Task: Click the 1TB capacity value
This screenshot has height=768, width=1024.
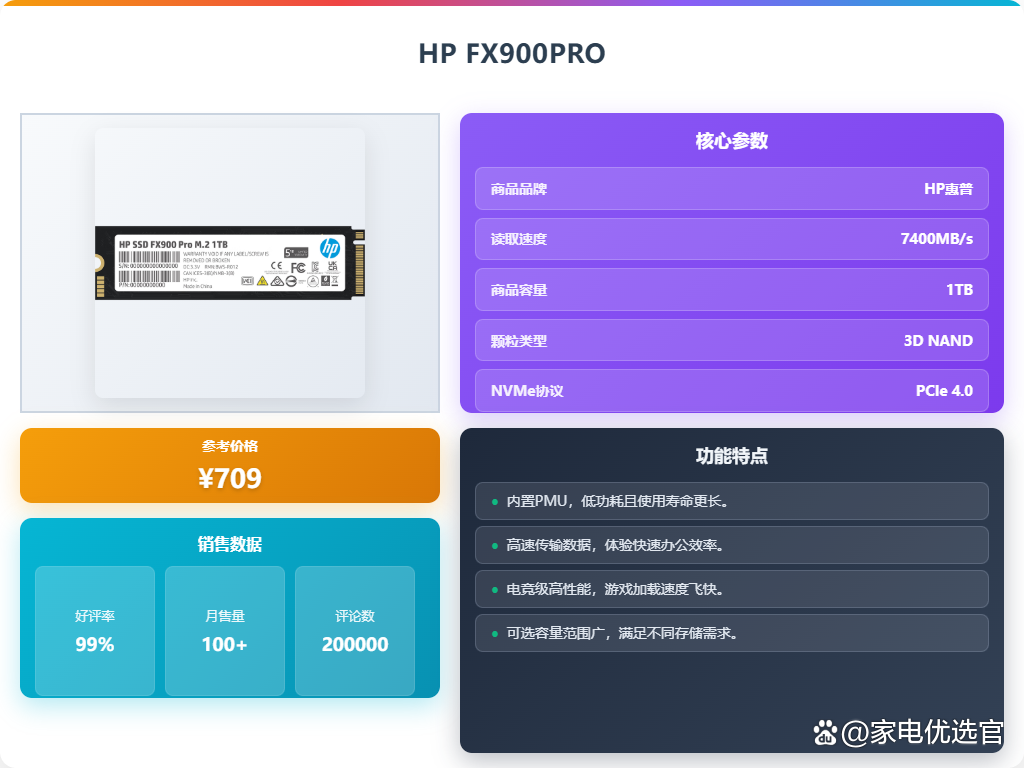Action: pyautogui.click(x=959, y=290)
